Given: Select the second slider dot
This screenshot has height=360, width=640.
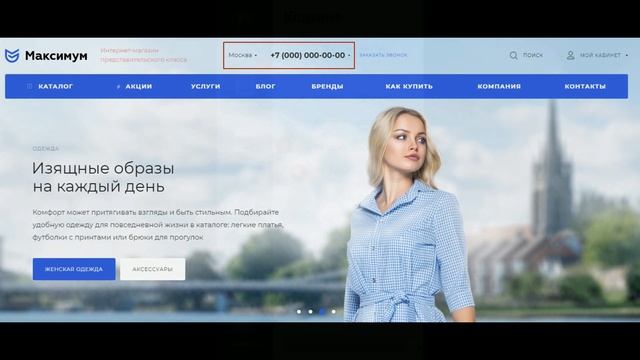Looking at the screenshot, I should (310, 311).
